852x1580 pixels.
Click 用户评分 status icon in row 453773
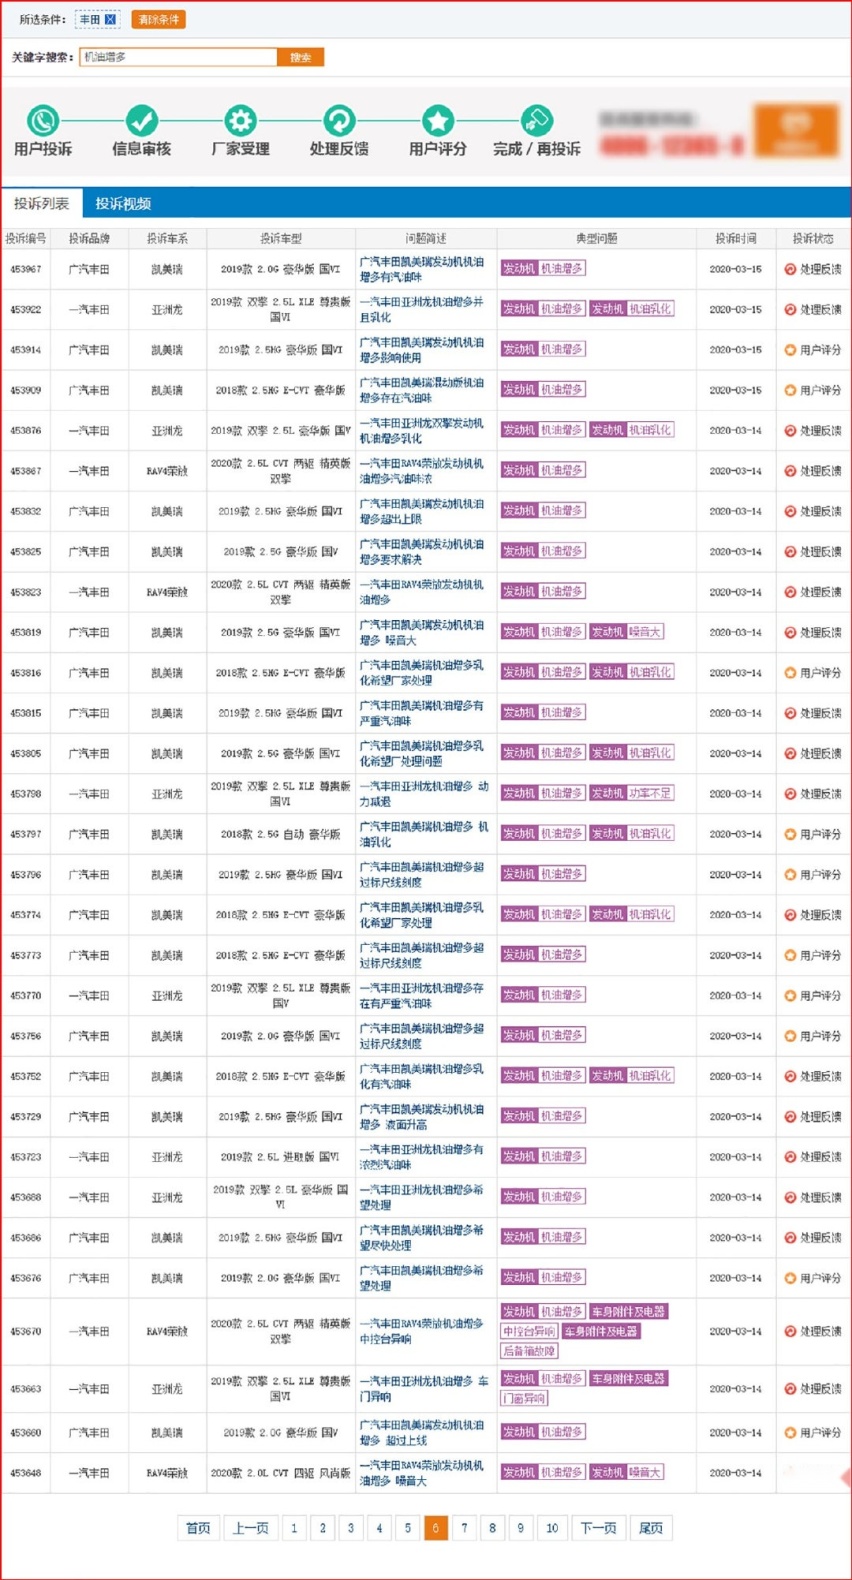coord(790,955)
